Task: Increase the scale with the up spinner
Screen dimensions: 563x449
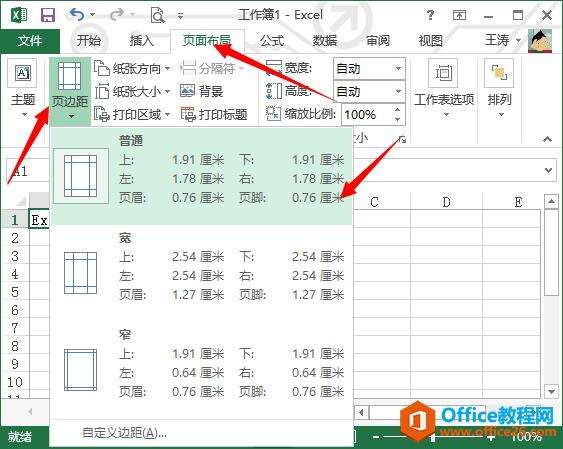Action: point(397,109)
